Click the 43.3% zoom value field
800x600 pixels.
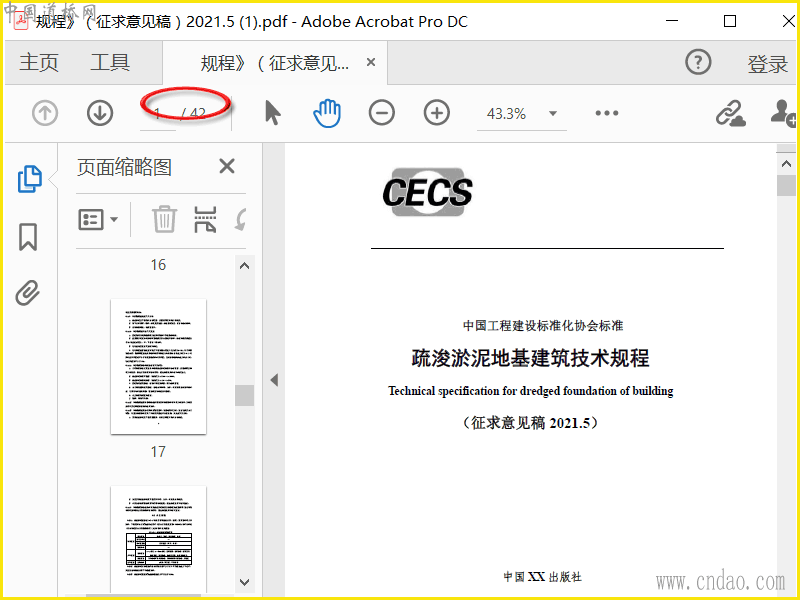[x=506, y=113]
